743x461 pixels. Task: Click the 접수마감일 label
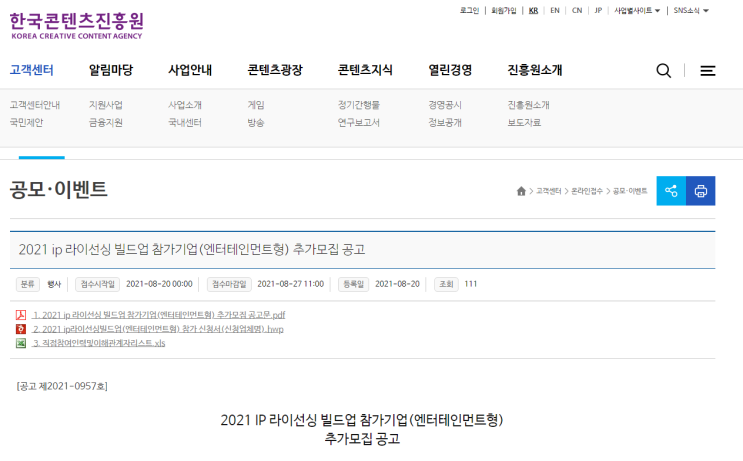pyautogui.click(x=229, y=284)
